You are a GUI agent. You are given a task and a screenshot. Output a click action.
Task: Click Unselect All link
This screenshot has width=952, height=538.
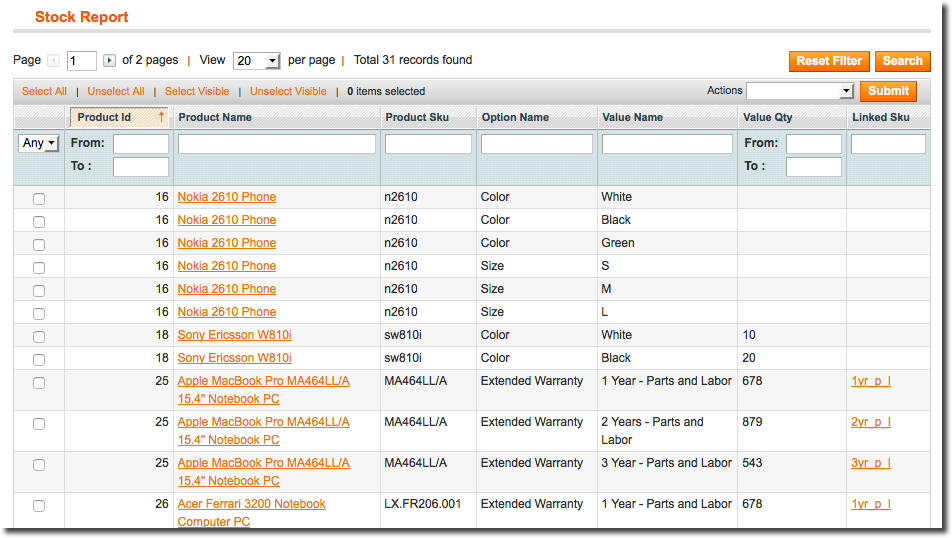(x=116, y=91)
